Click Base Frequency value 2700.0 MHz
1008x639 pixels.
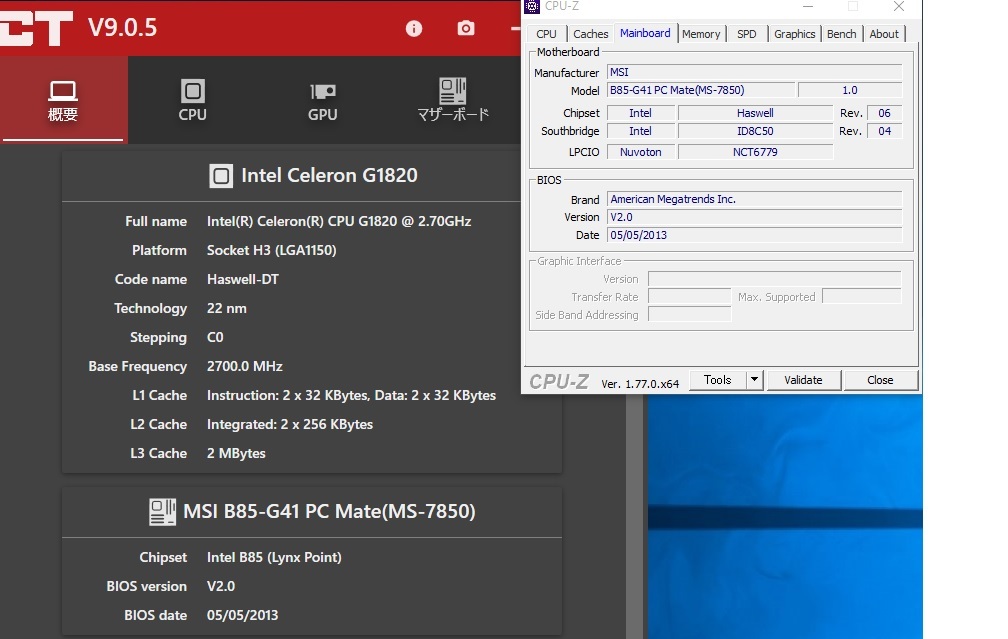244,366
